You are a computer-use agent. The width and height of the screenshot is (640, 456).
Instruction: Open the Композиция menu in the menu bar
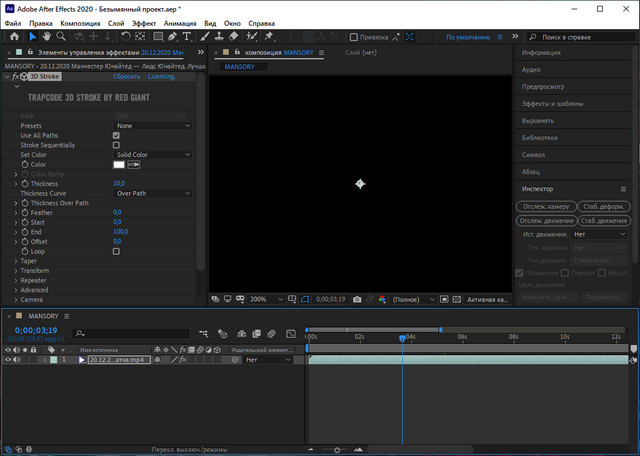click(80, 21)
